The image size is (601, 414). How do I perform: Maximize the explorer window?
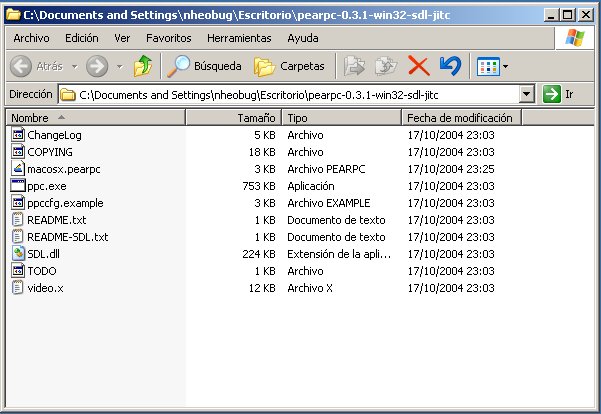(x=568, y=15)
